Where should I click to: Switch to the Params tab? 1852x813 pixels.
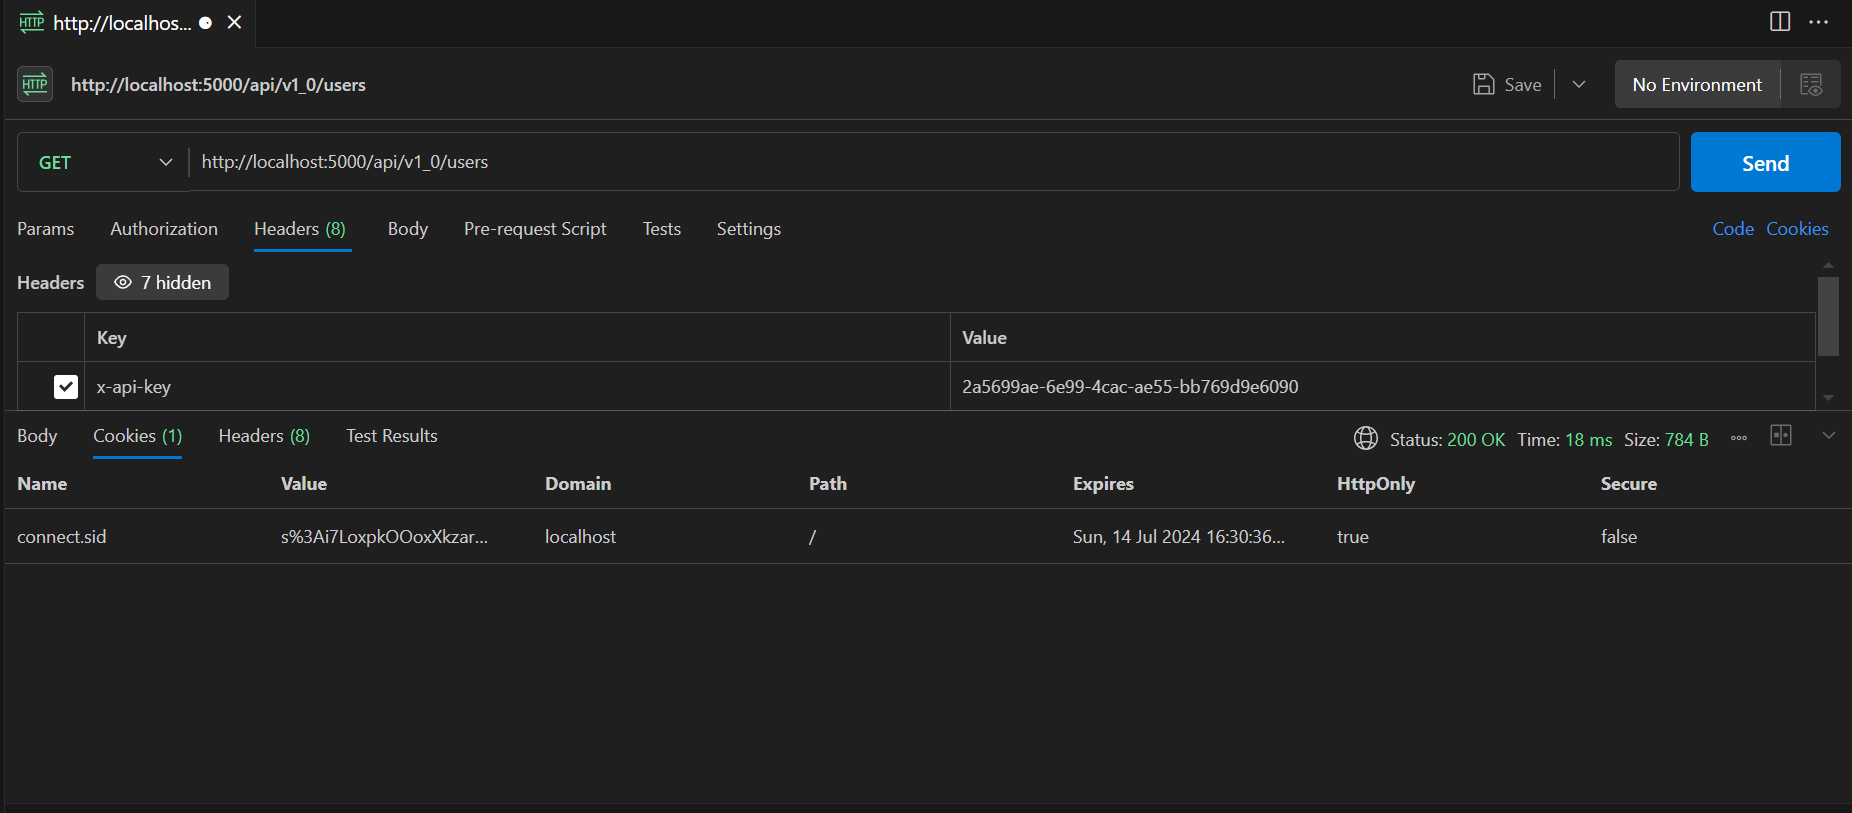click(45, 229)
